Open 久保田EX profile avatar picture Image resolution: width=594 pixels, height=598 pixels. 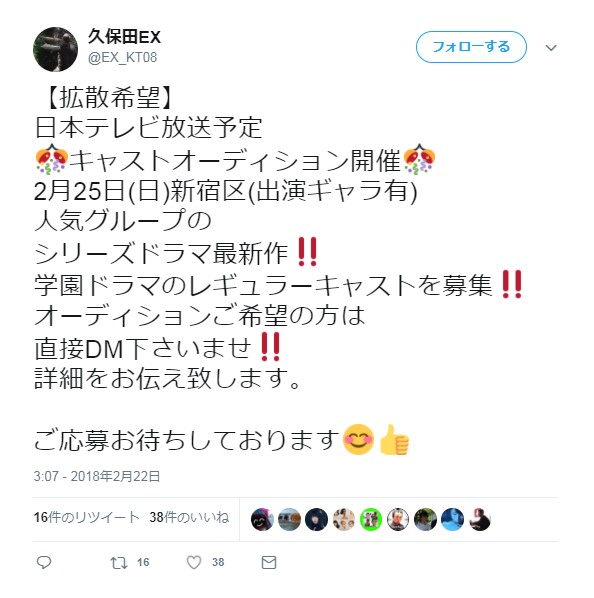(56, 49)
